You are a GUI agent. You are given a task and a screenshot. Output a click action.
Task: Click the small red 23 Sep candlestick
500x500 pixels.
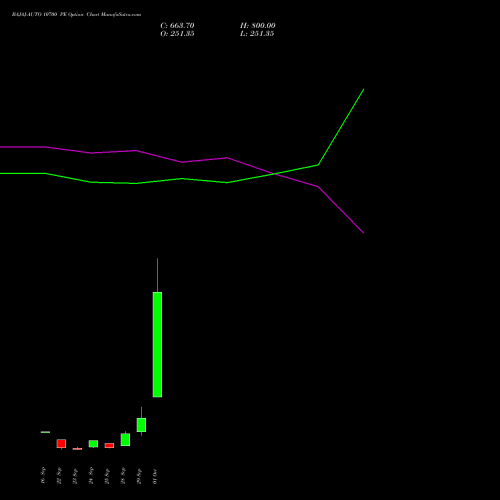click(77, 449)
